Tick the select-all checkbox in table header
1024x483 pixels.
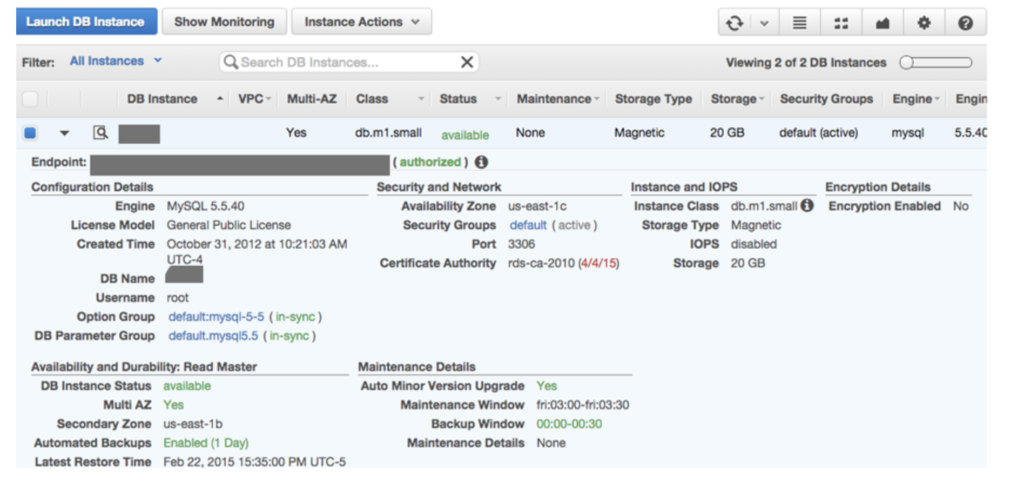30,99
